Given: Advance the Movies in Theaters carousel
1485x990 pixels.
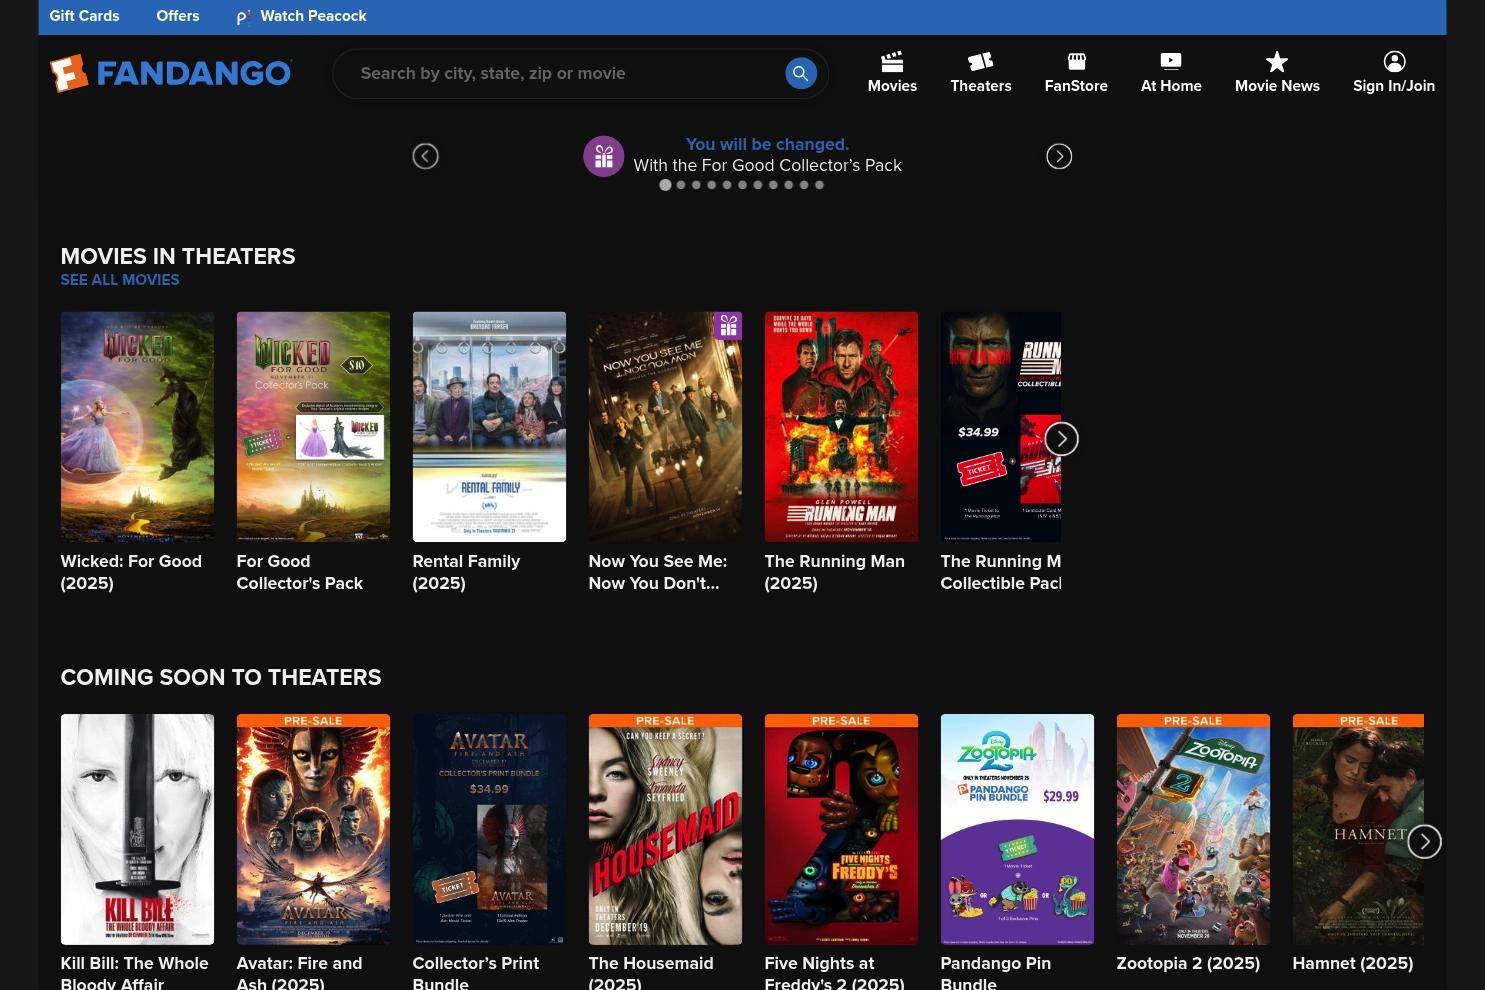Looking at the screenshot, I should tap(1062, 438).
